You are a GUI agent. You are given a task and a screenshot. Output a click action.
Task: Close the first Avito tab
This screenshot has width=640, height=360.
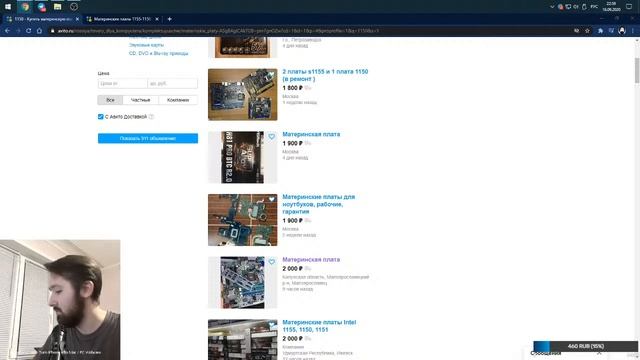coord(77,19)
